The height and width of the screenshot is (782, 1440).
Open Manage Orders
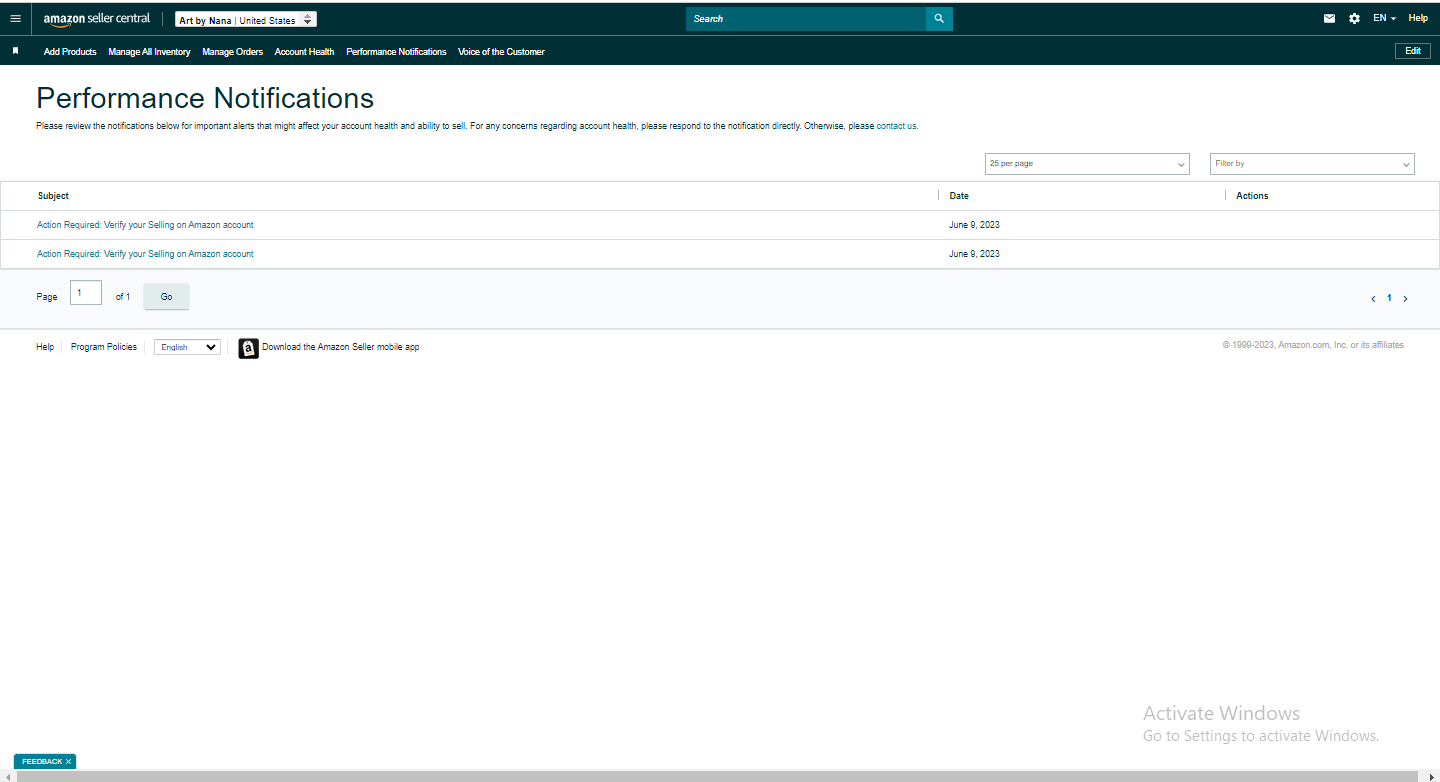click(232, 52)
